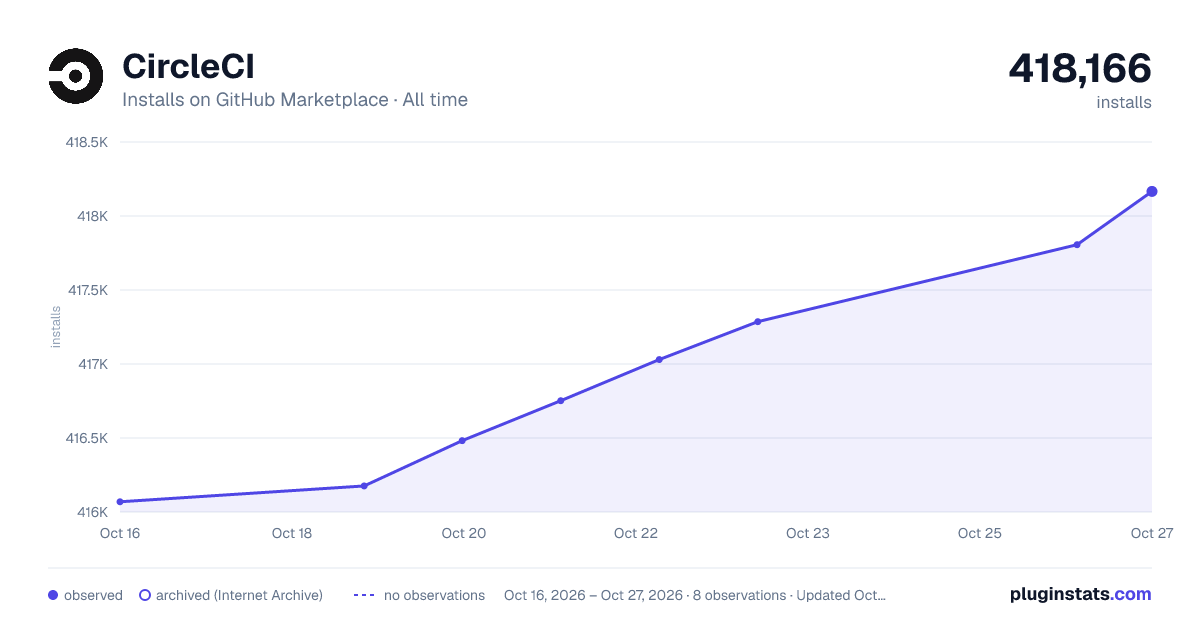1200x630 pixels.
Task: Click the archived (Internet Archive) legend circle icon
Action: [x=145, y=595]
